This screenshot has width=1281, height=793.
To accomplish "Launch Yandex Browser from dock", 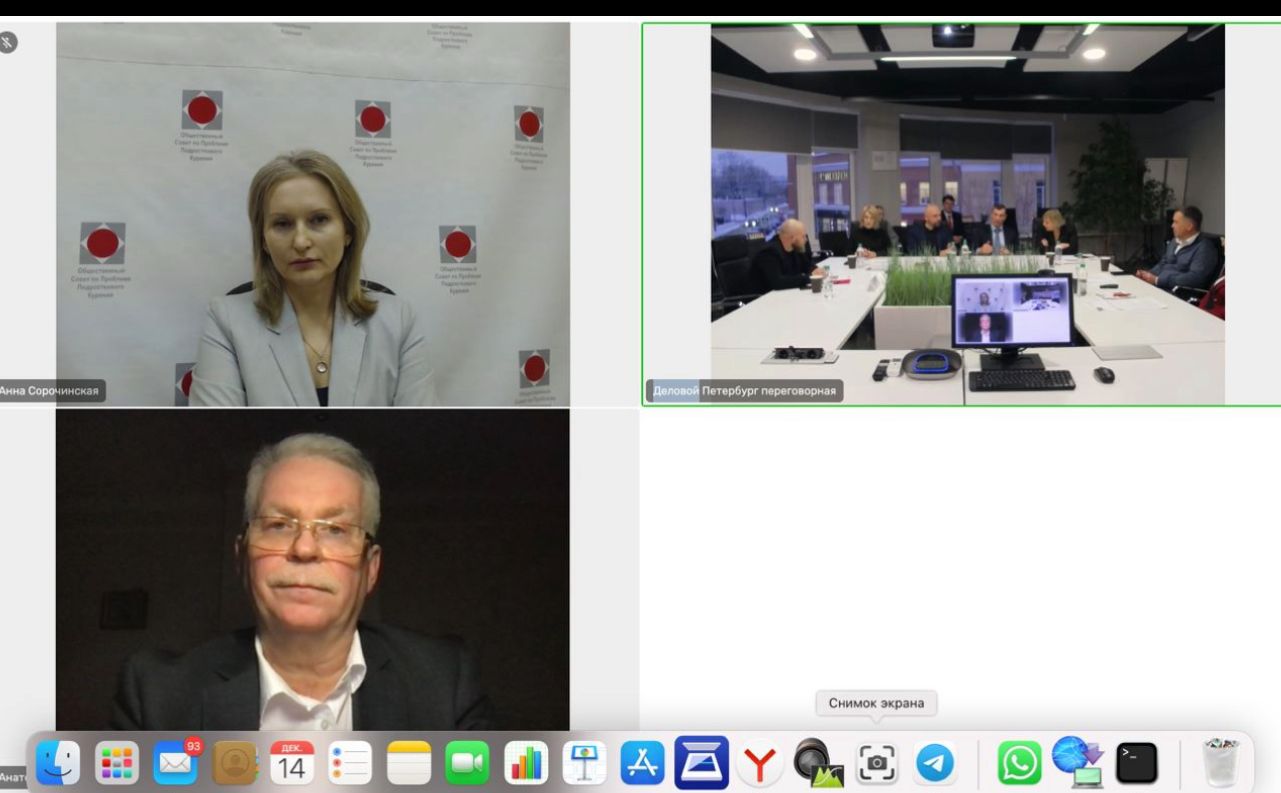I will pos(760,765).
